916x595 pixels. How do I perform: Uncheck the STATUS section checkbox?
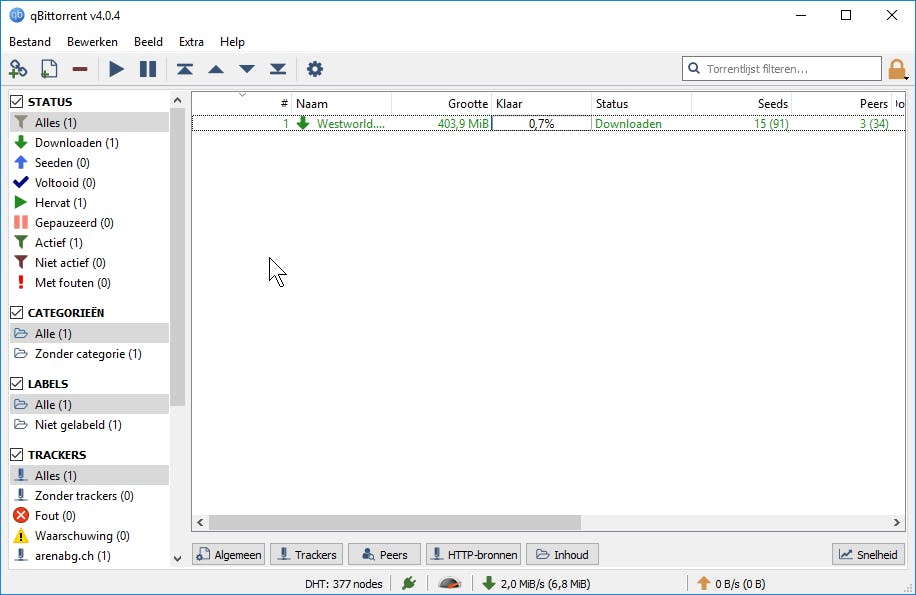[17, 100]
